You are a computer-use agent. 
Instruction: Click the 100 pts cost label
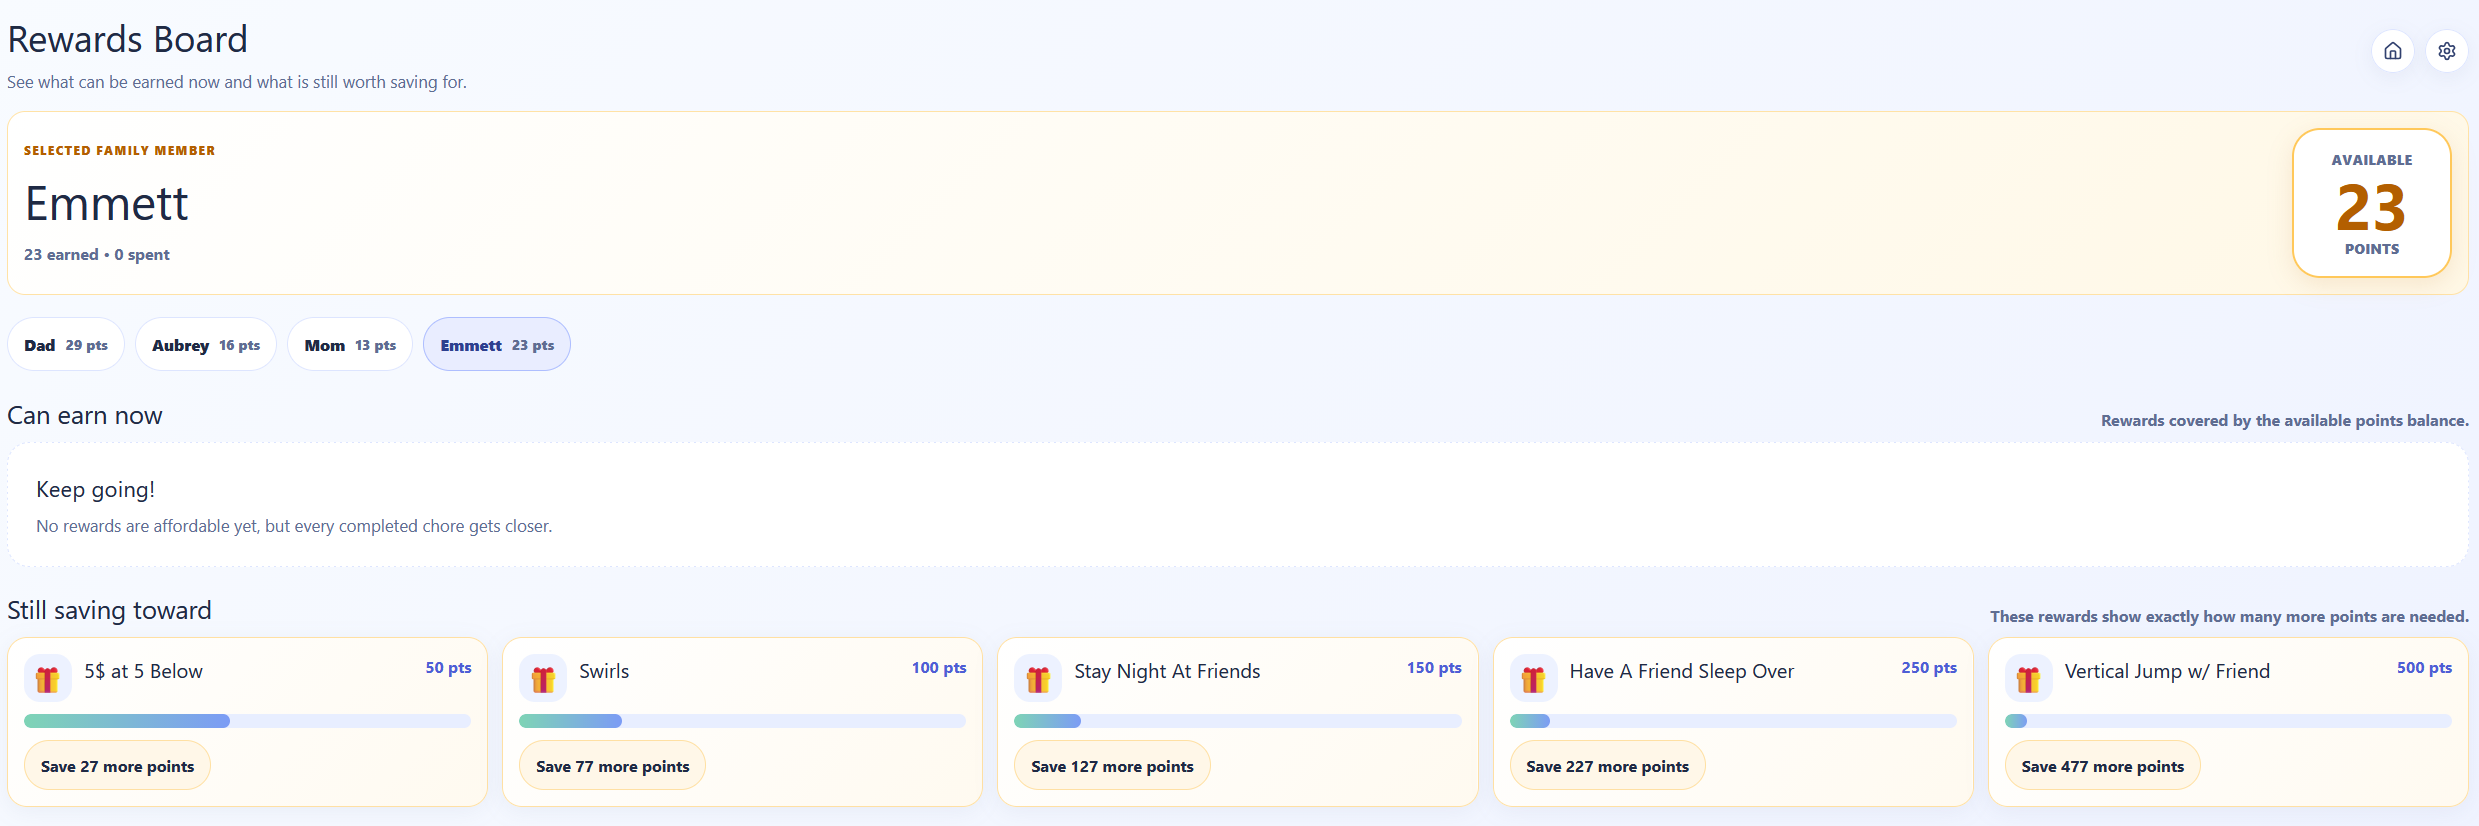coord(938,668)
